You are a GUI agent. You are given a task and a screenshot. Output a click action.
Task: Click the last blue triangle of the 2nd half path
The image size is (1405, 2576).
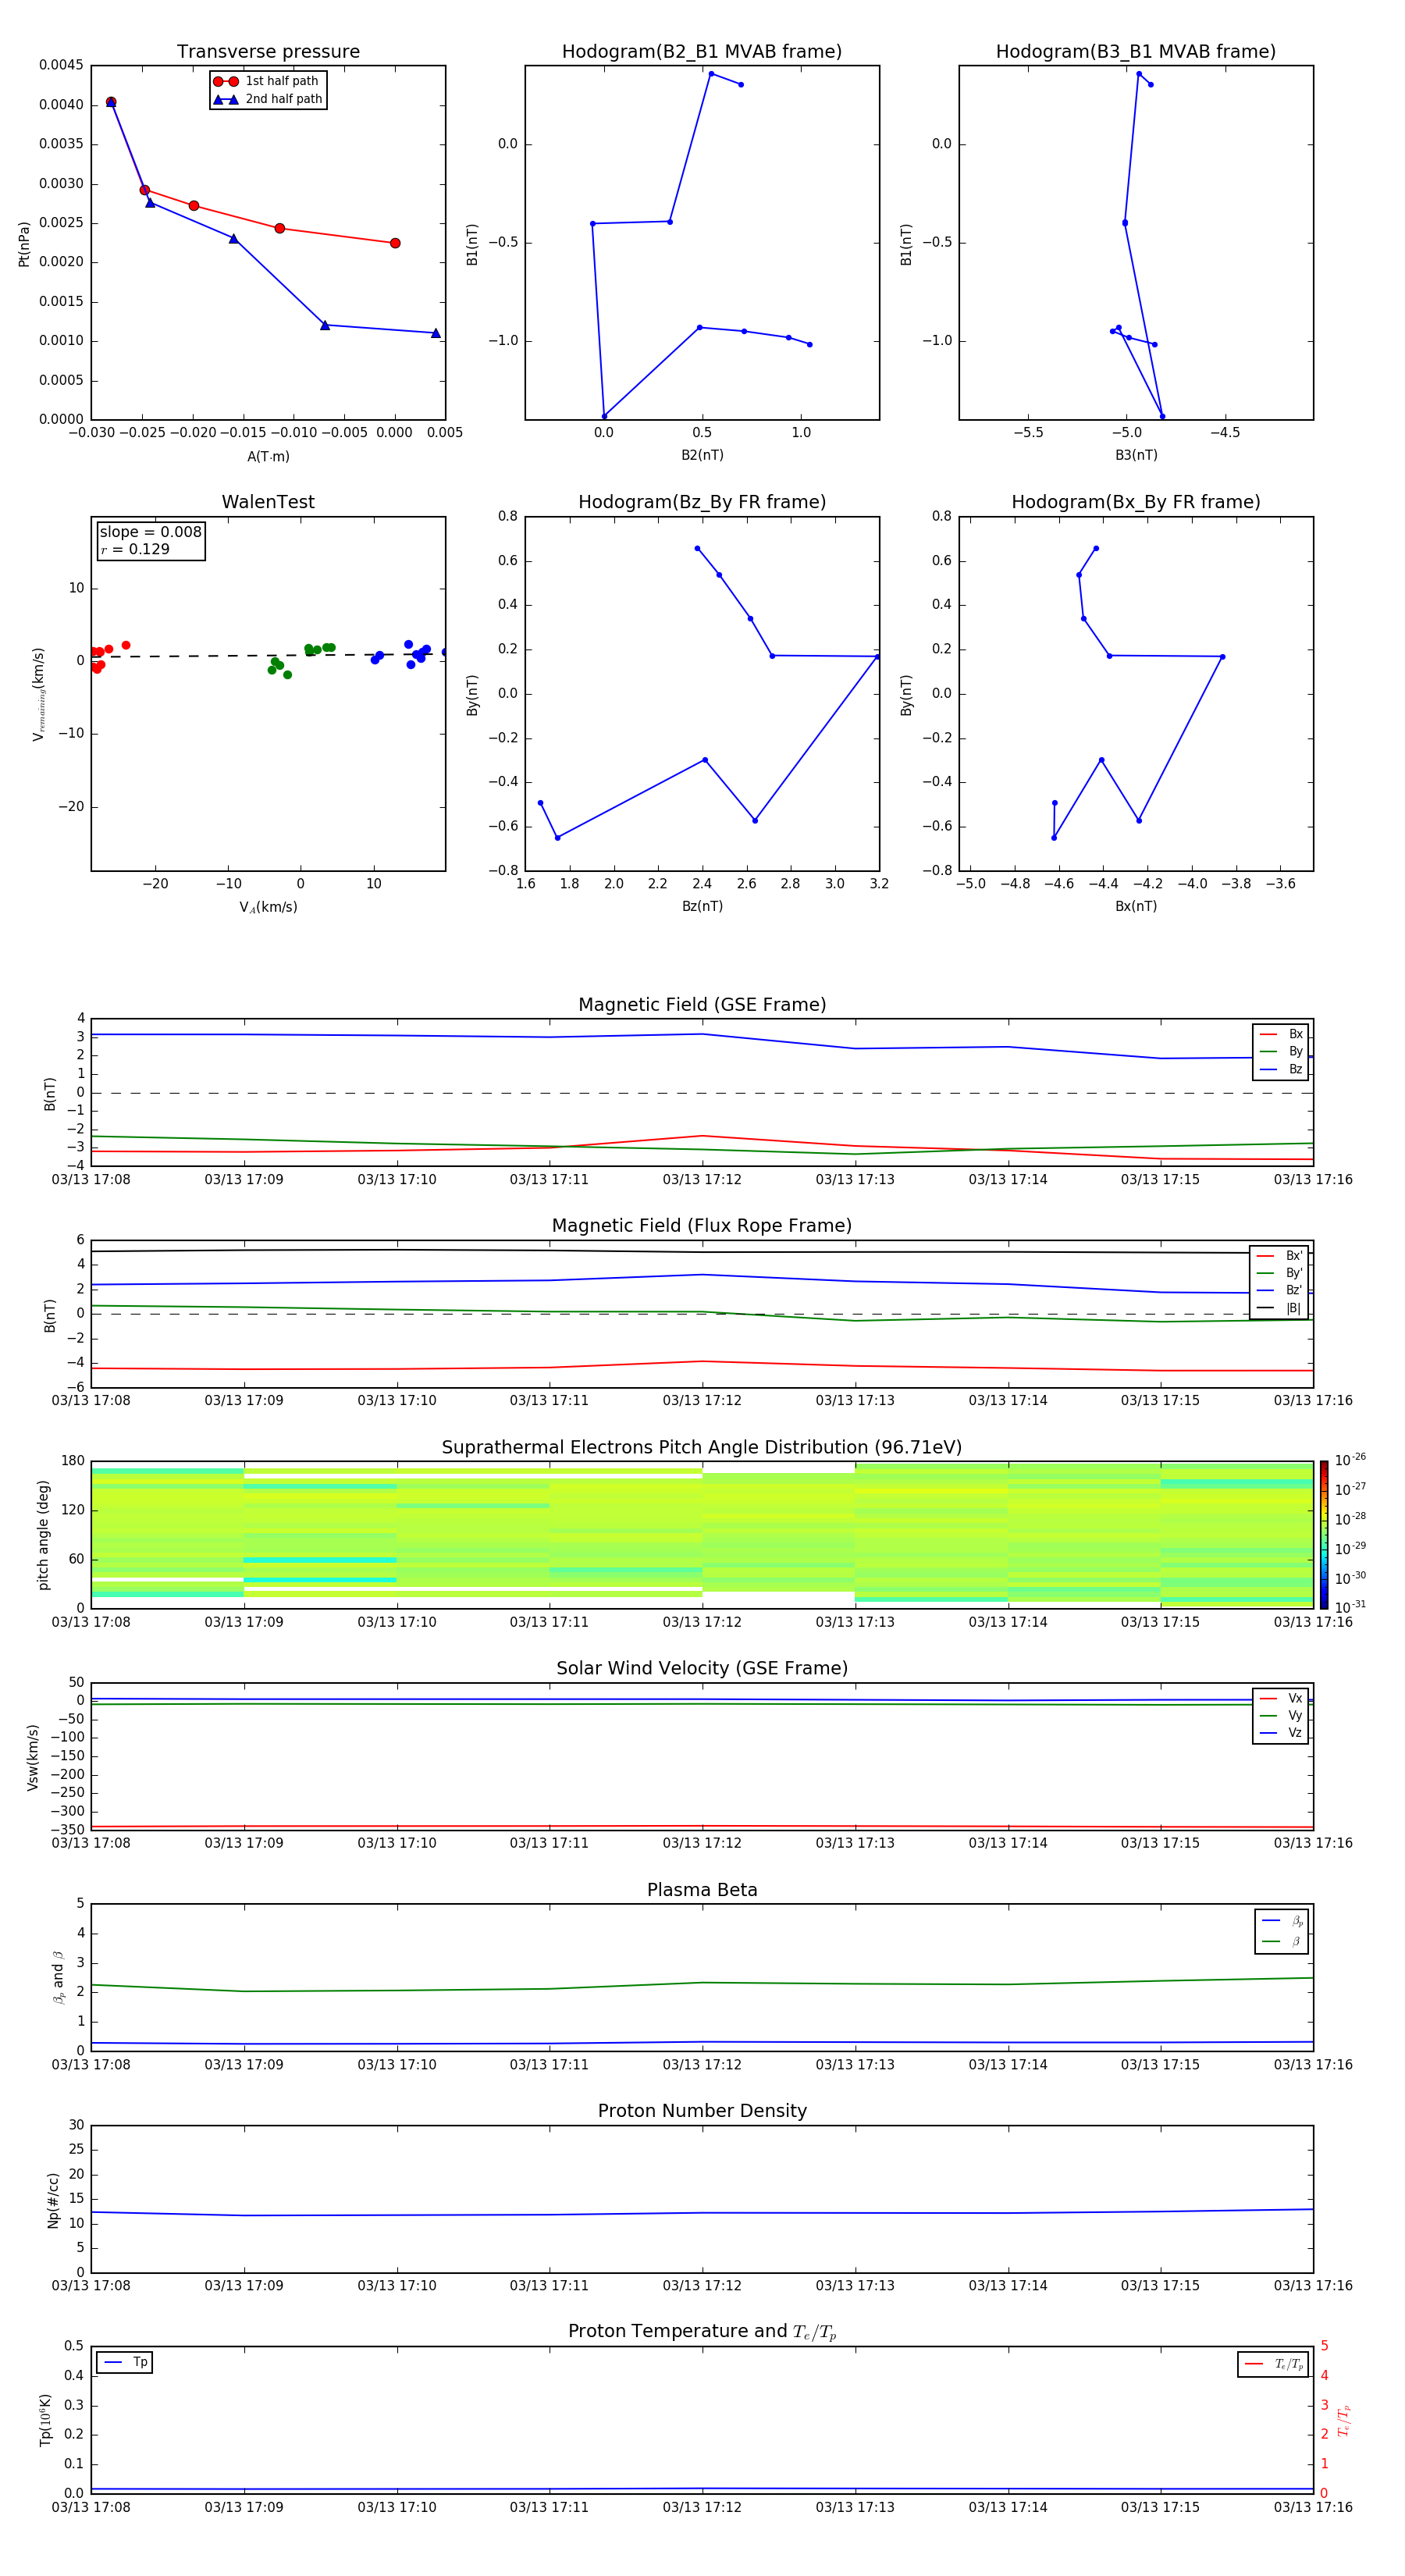tap(435, 333)
